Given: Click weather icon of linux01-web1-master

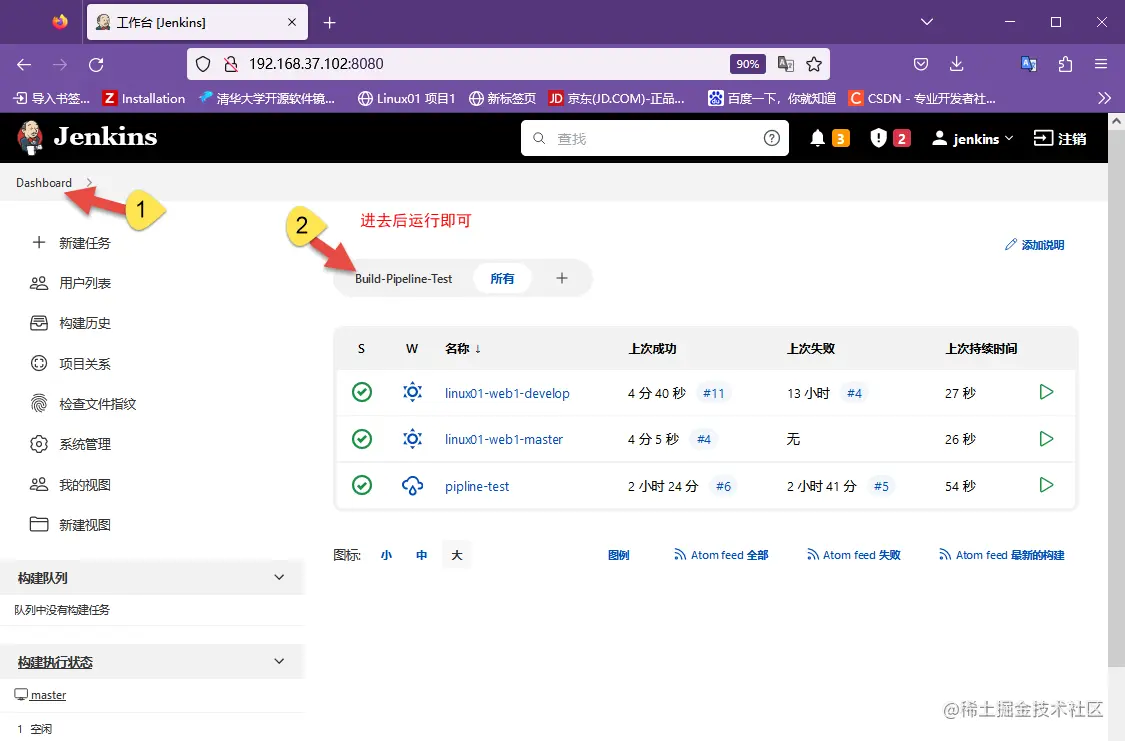Looking at the screenshot, I should (412, 438).
